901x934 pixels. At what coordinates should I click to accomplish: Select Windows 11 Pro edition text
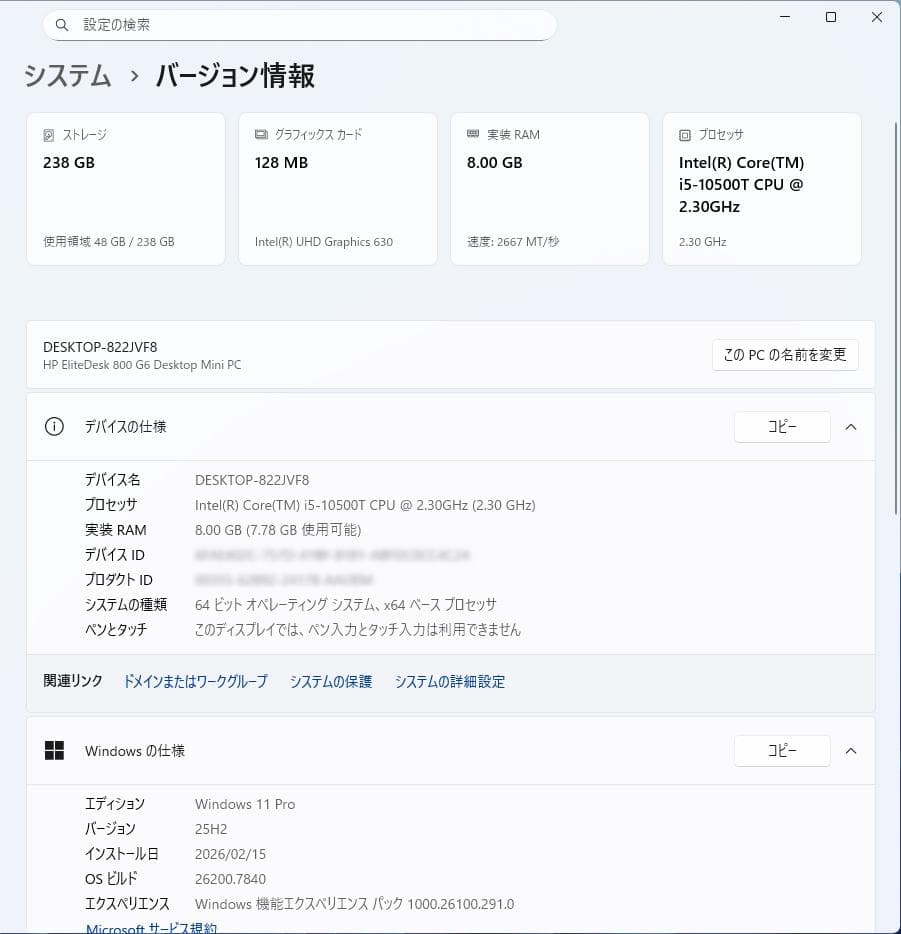click(245, 804)
